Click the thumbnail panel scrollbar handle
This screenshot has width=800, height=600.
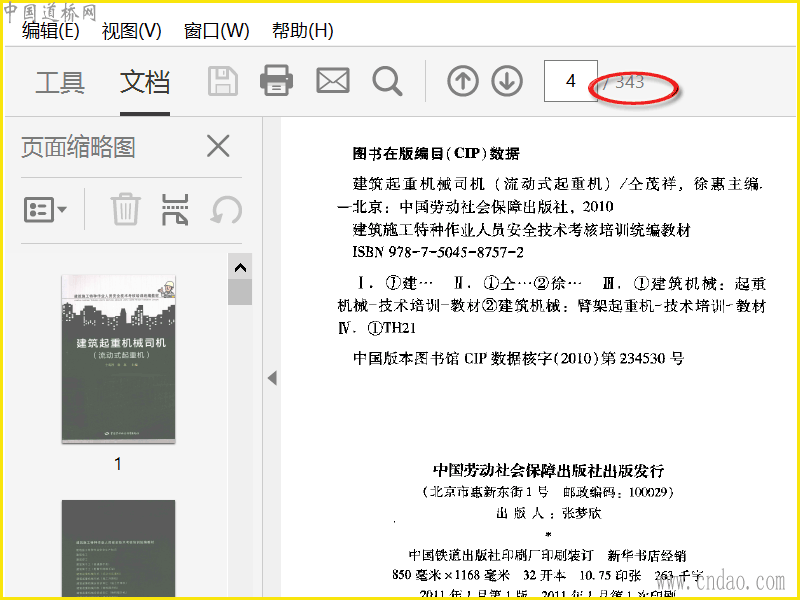pyautogui.click(x=240, y=292)
